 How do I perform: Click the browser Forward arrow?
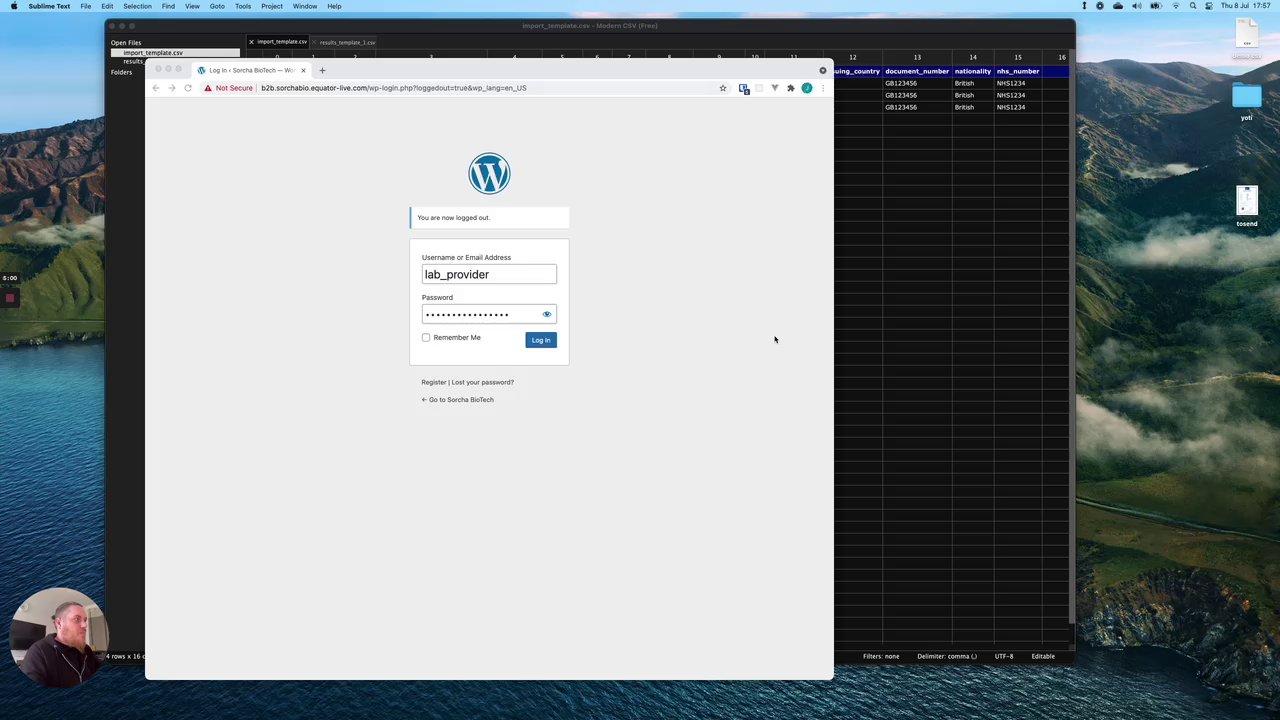171,88
